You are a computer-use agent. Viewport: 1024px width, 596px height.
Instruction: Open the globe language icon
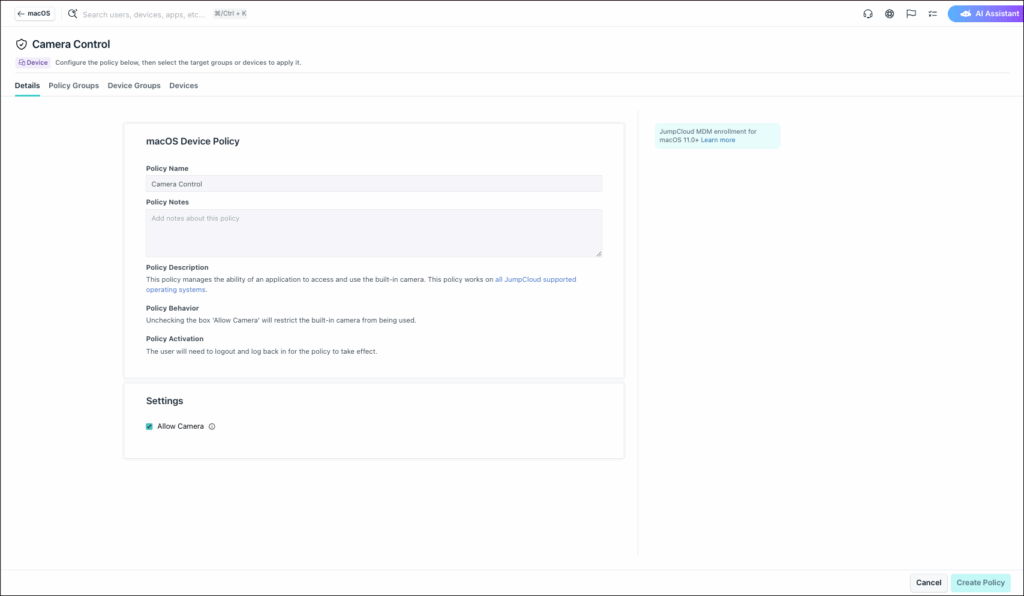click(x=889, y=14)
